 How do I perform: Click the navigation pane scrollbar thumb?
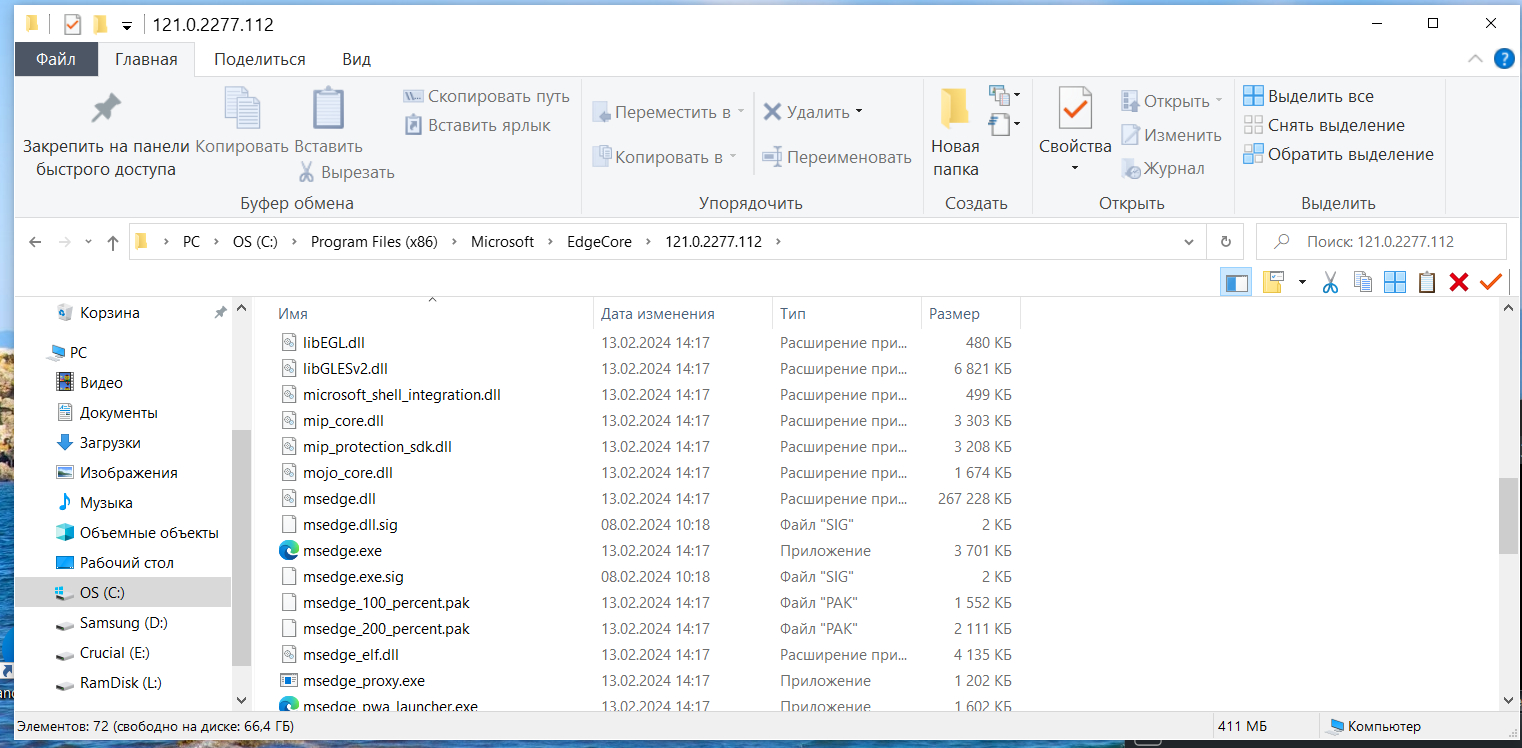pos(241,546)
